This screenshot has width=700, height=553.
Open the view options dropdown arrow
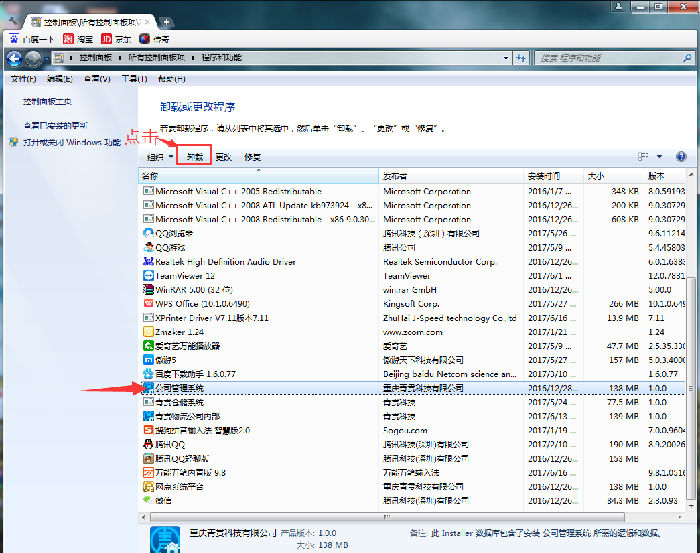click(x=661, y=157)
